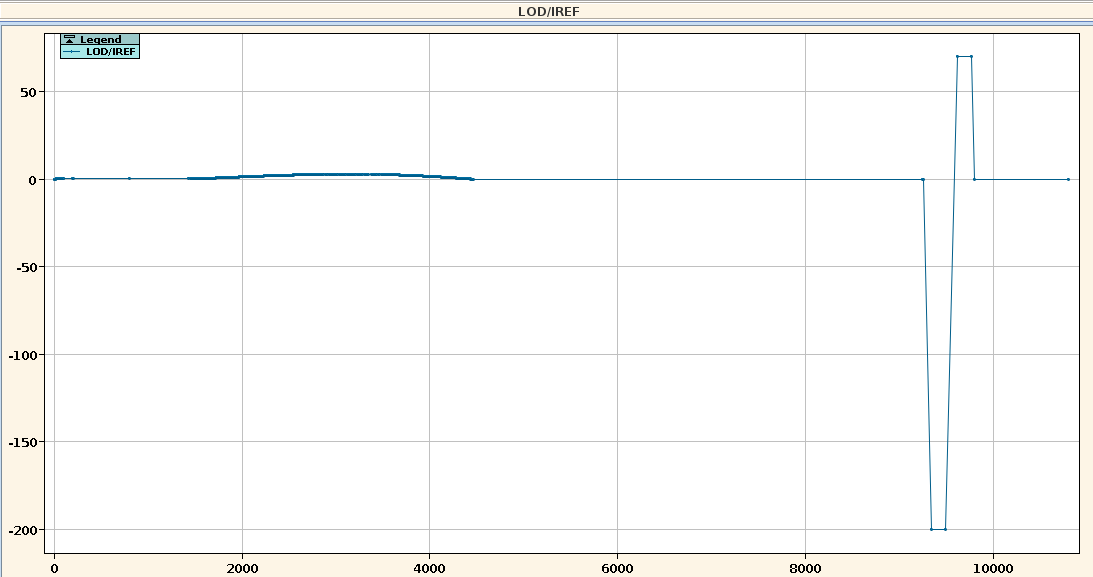Viewport: 1093px width, 577px height.
Task: Click the 8000 x-axis tick label
Action: click(805, 567)
